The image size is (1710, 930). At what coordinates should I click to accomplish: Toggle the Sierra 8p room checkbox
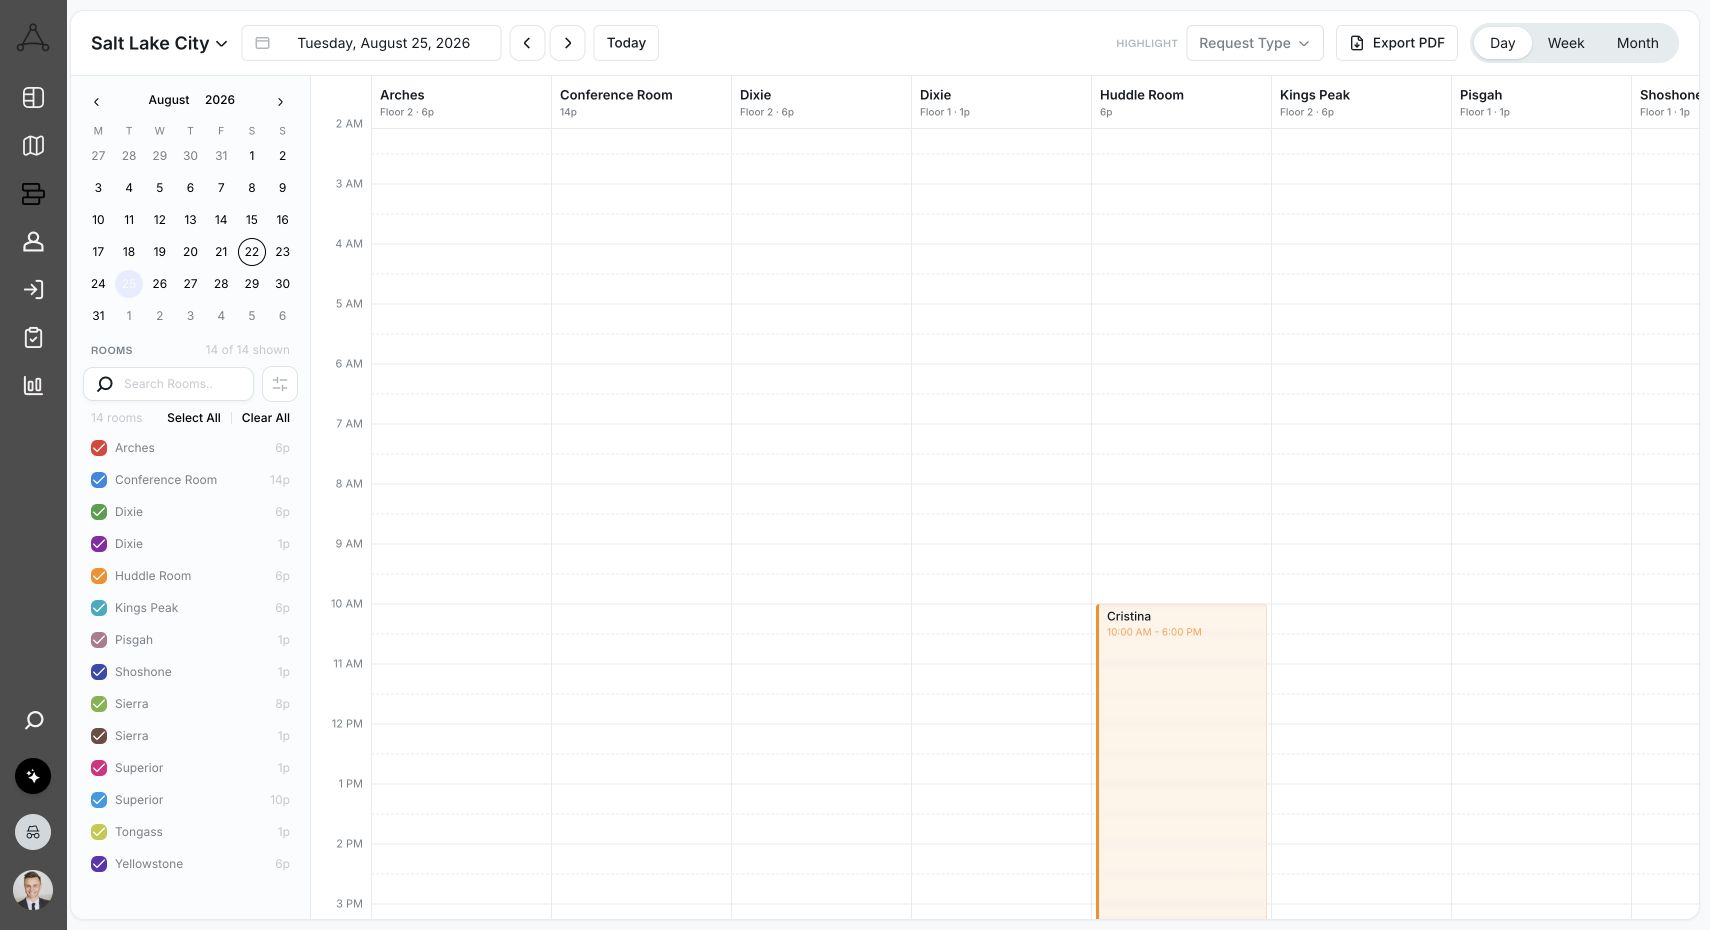point(99,704)
